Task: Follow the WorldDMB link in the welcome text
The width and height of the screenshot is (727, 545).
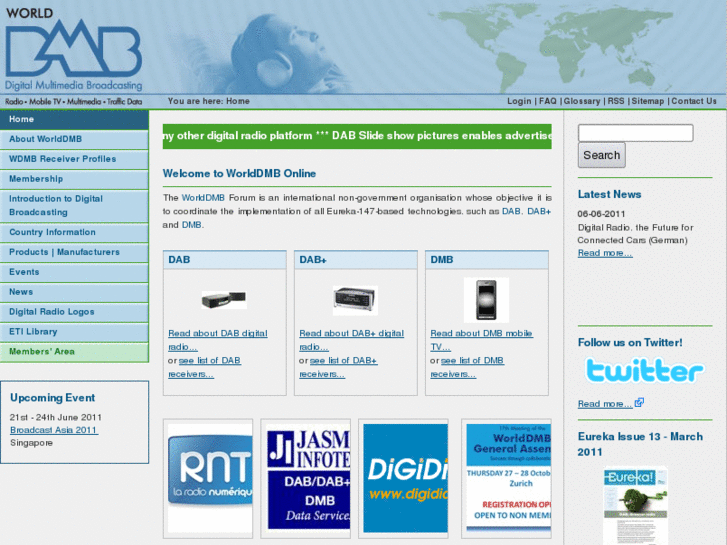Action: pos(203,198)
